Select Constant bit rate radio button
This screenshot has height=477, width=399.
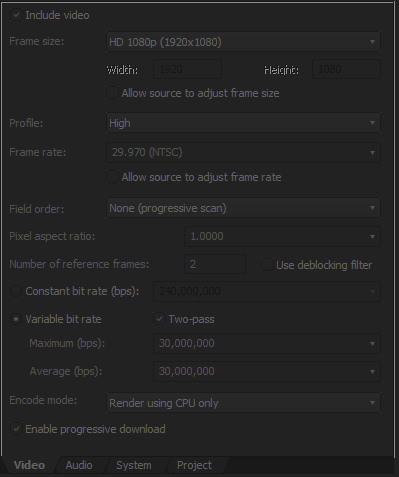tap(16, 291)
